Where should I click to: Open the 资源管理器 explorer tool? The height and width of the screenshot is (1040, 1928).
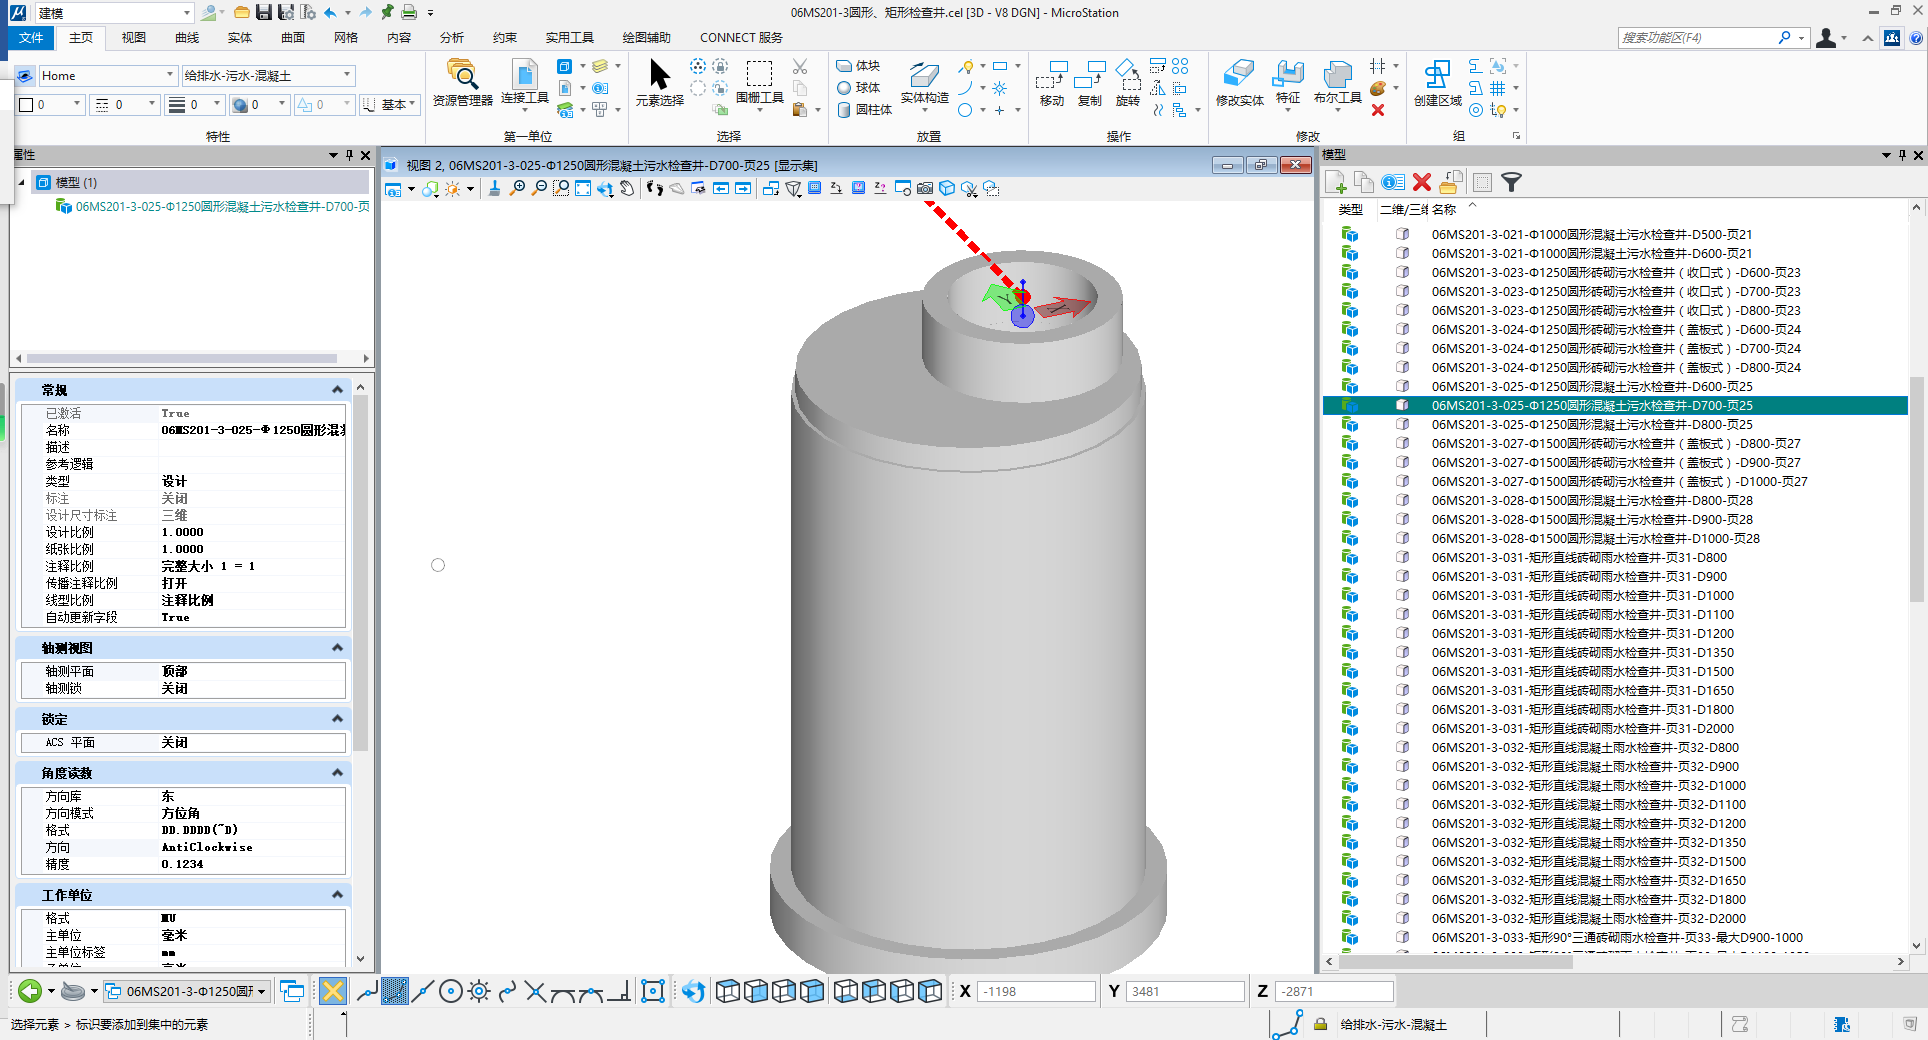tap(462, 82)
